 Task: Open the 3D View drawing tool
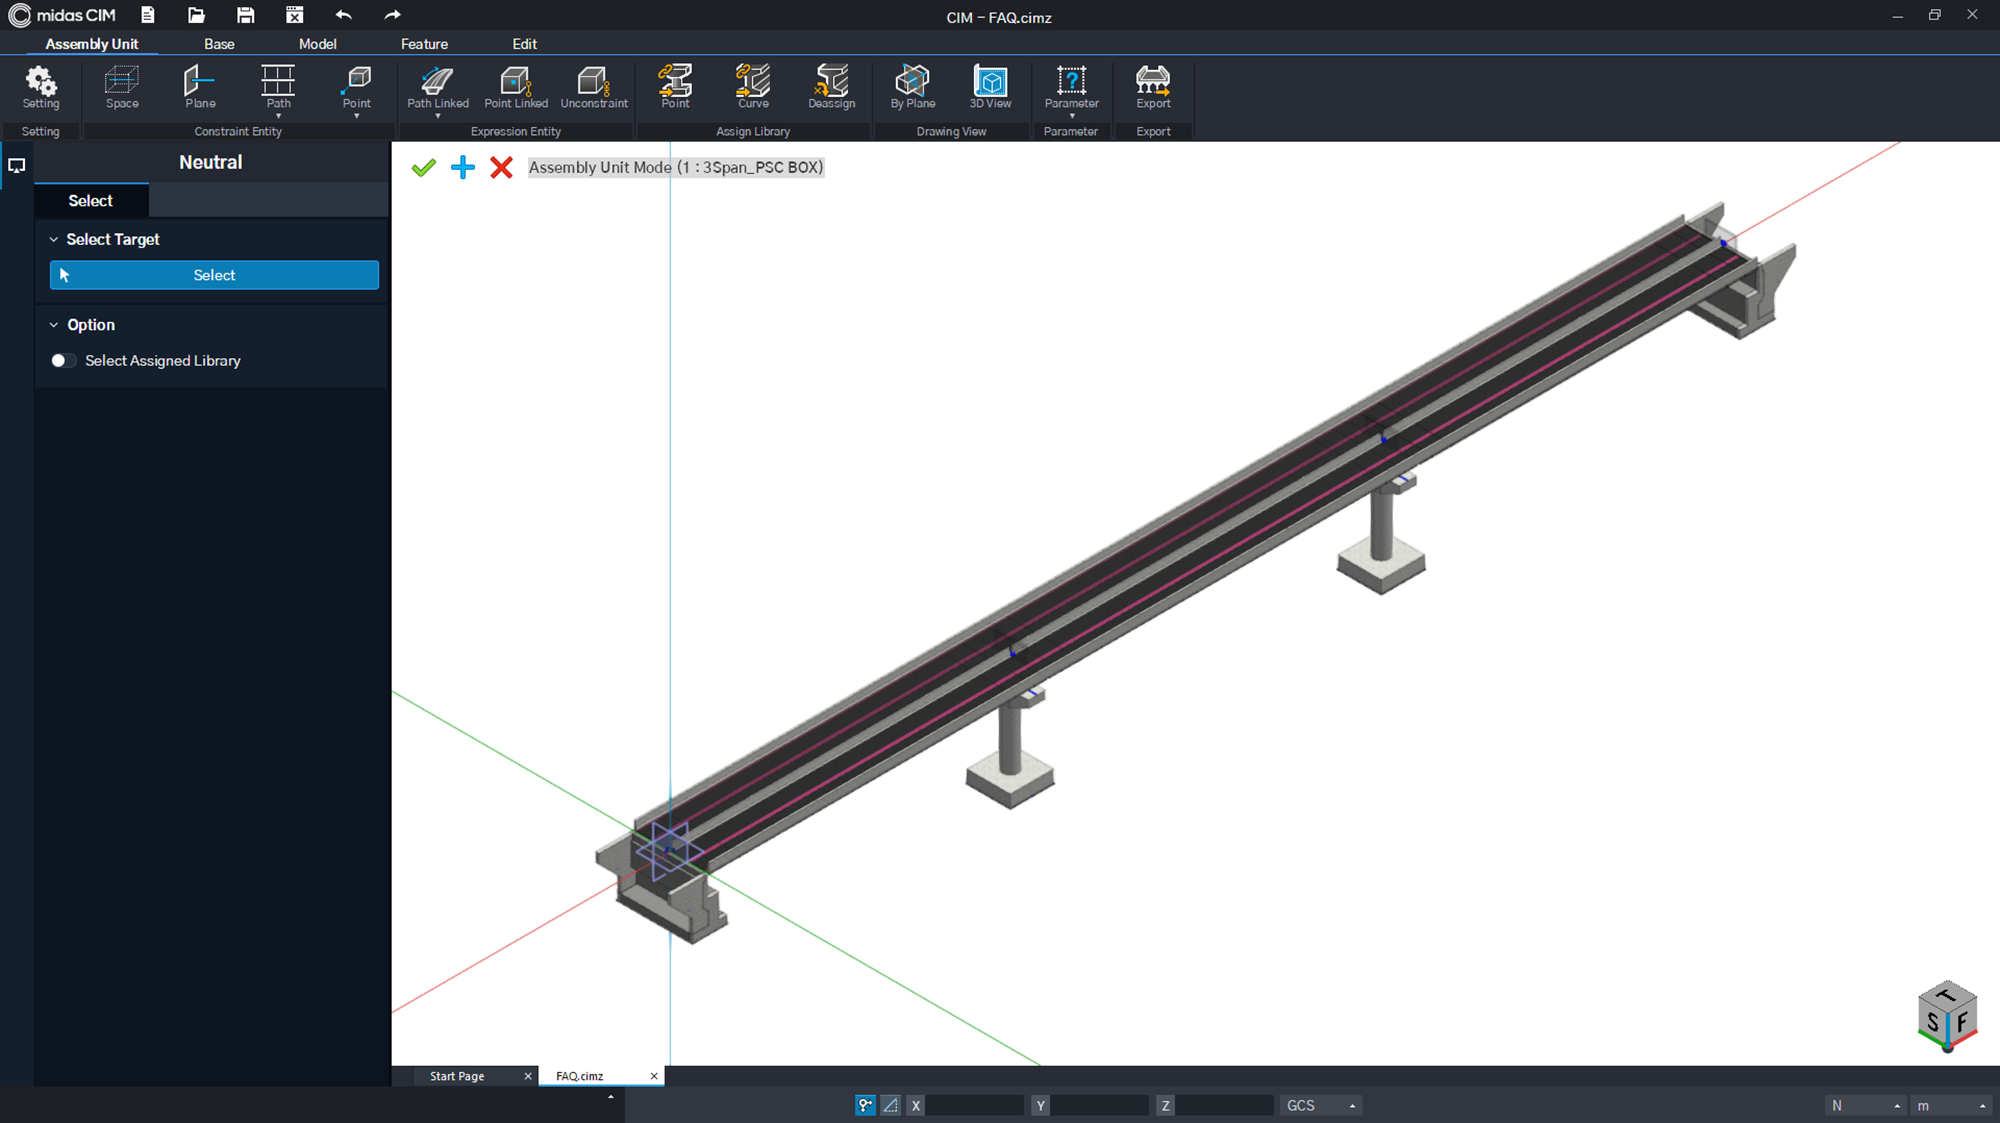tap(990, 87)
